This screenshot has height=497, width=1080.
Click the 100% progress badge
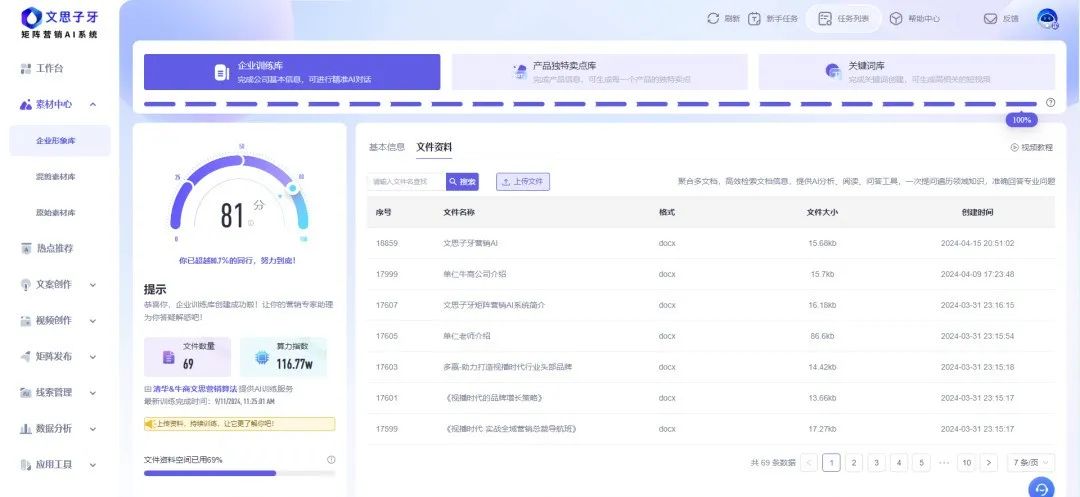pos(1022,120)
